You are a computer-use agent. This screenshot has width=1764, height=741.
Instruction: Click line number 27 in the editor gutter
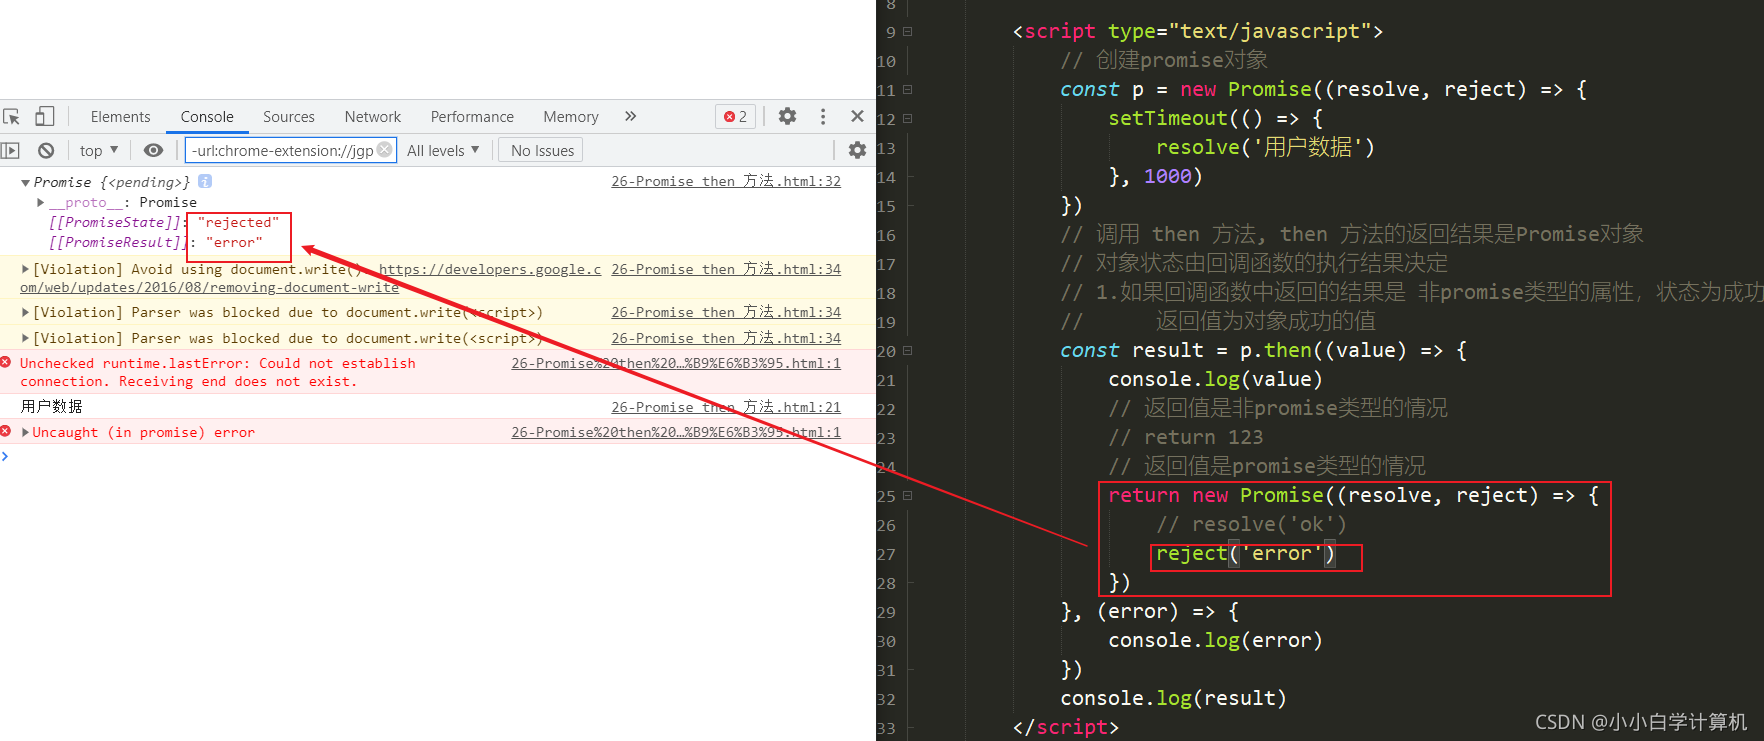[x=886, y=554]
